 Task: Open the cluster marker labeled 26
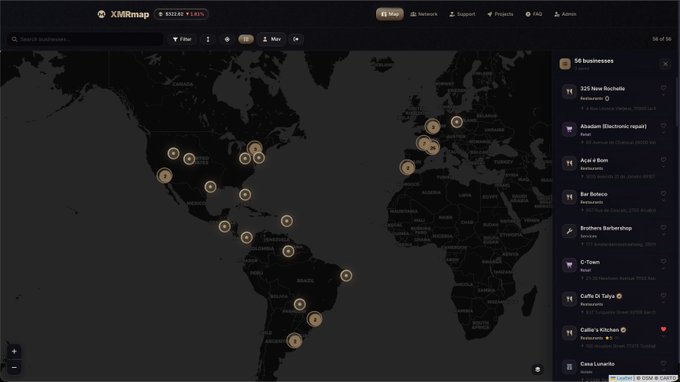[432, 148]
